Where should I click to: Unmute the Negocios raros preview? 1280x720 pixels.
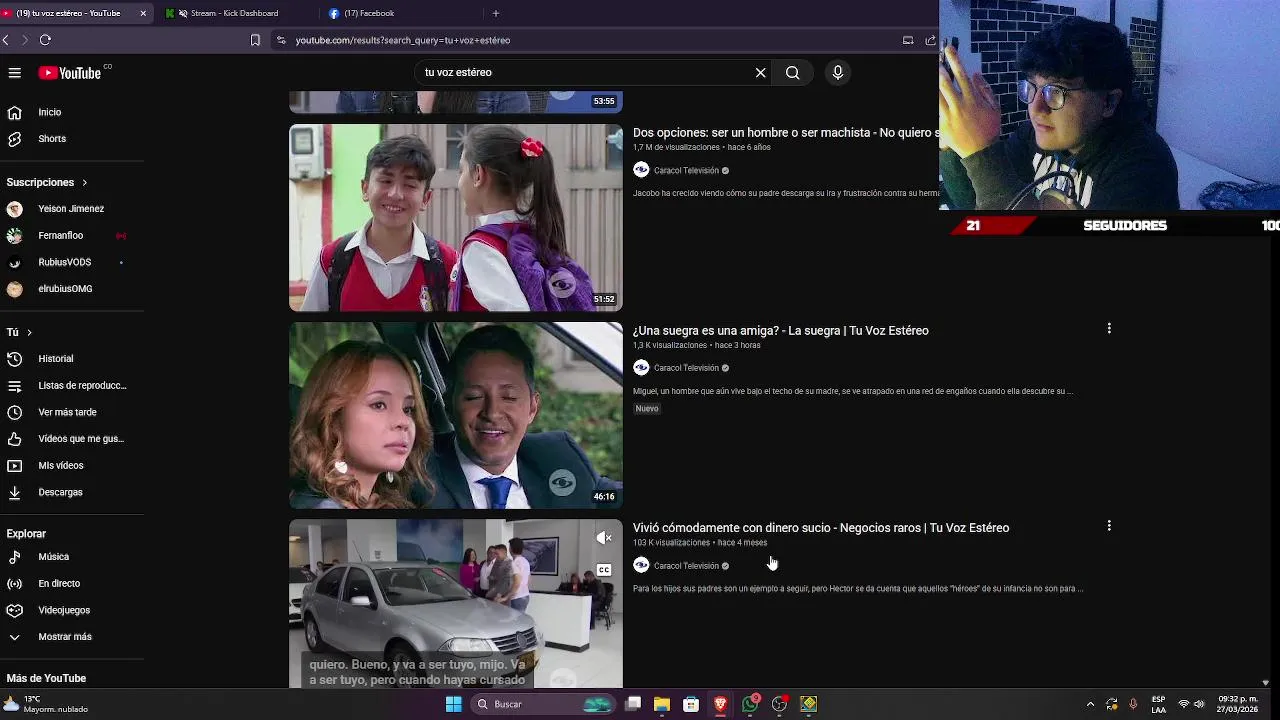(604, 538)
